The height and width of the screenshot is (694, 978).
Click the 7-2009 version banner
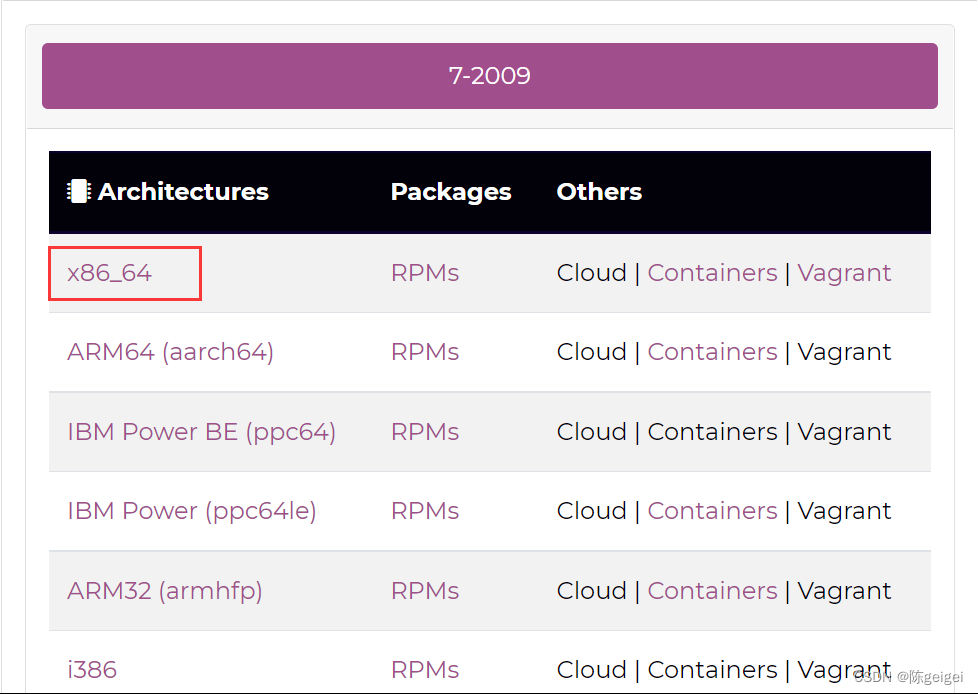click(x=490, y=76)
